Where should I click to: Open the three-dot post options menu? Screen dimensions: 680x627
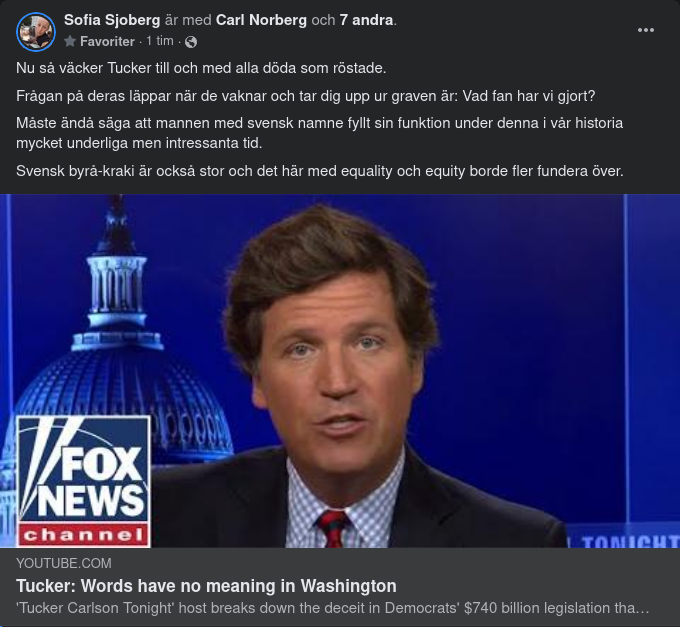tap(646, 30)
